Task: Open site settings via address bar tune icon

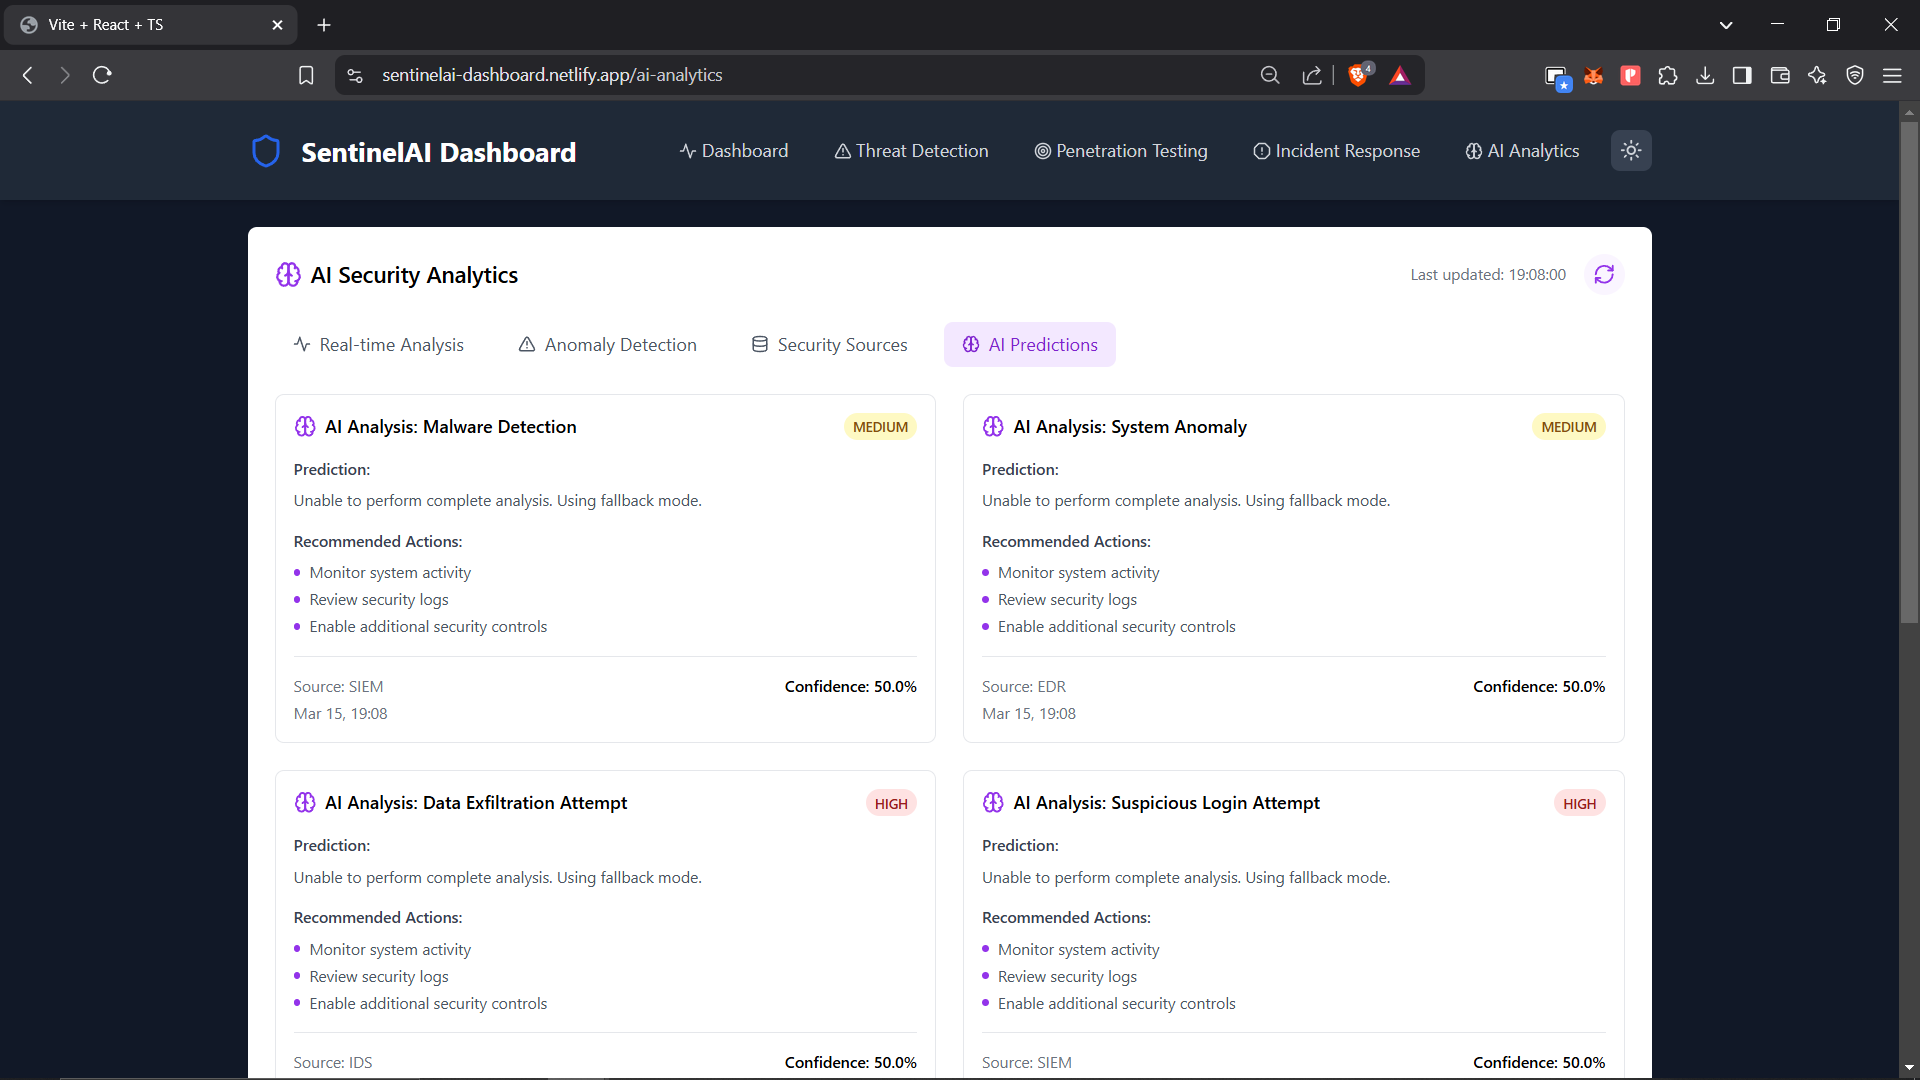Action: 354,75
